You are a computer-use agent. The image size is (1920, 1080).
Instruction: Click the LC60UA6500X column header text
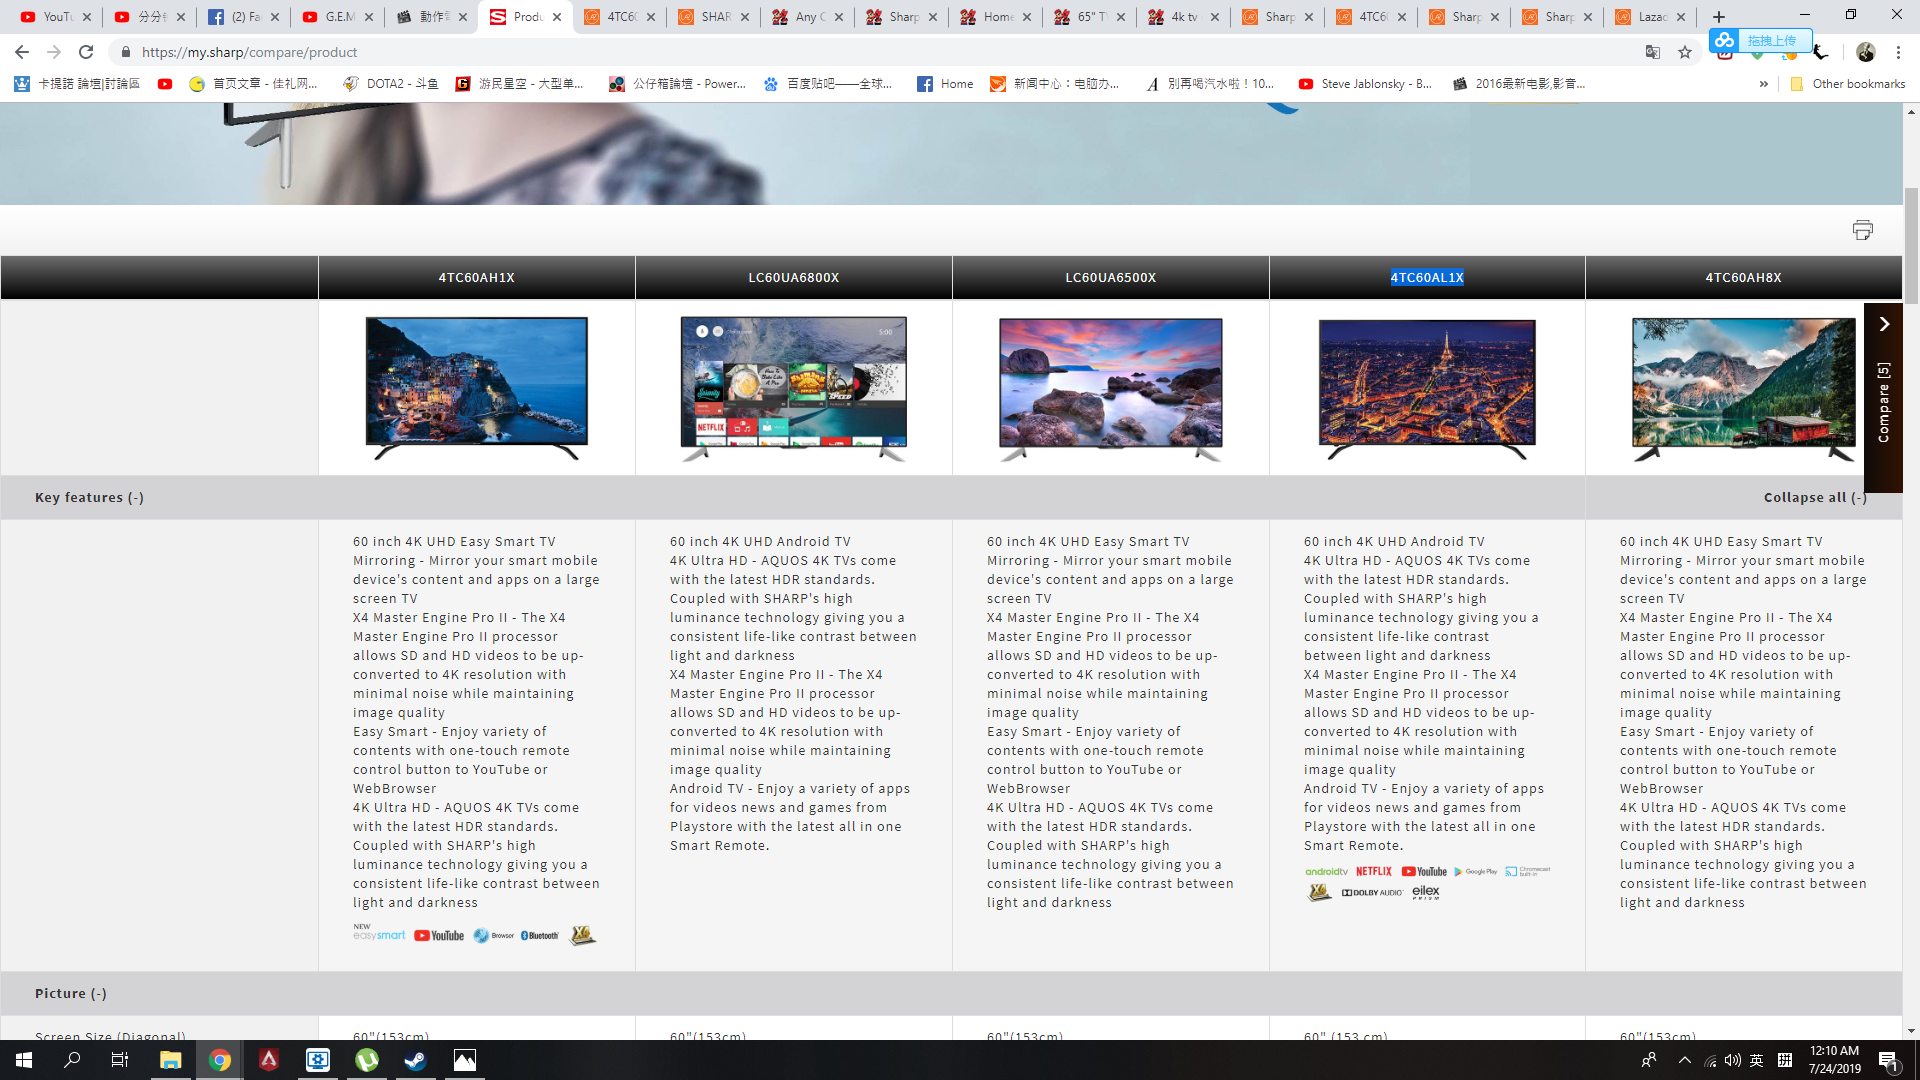pos(1111,278)
